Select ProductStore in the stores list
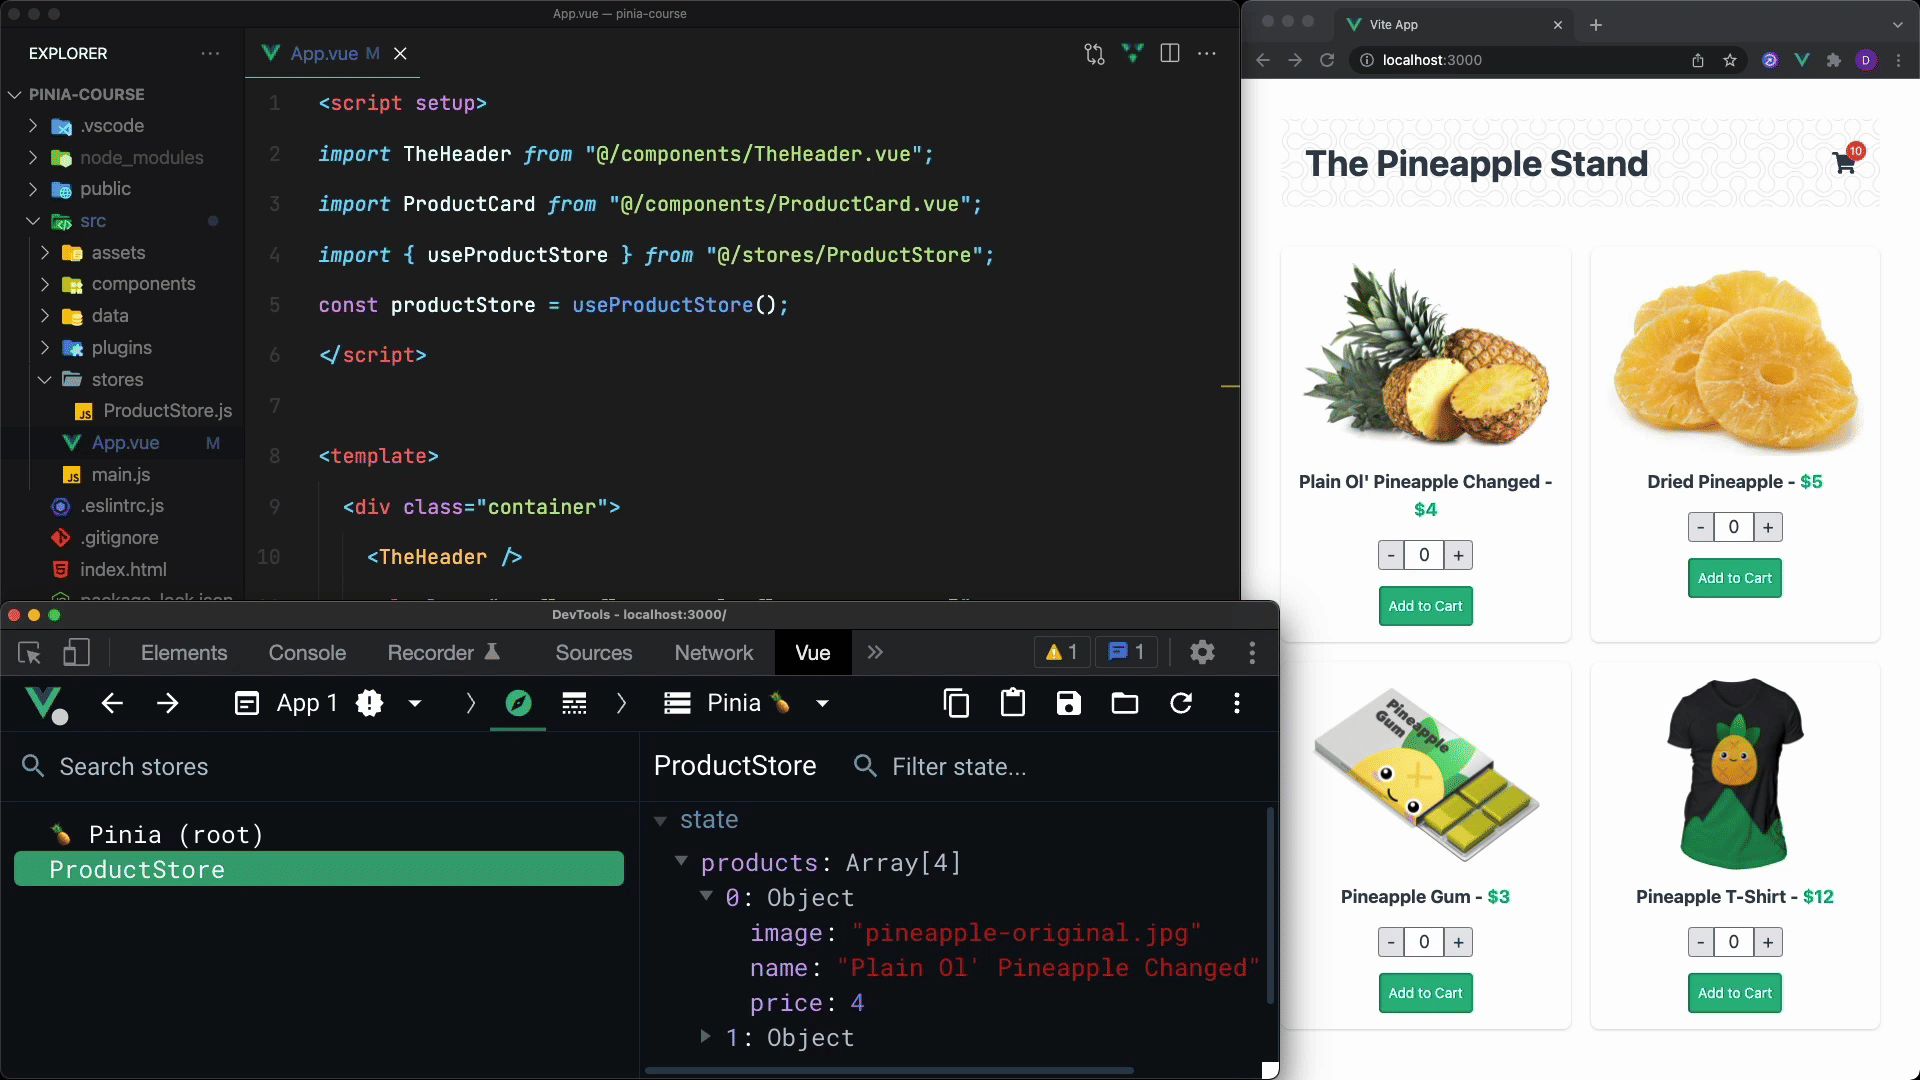The height and width of the screenshot is (1080, 1920). 319,870
